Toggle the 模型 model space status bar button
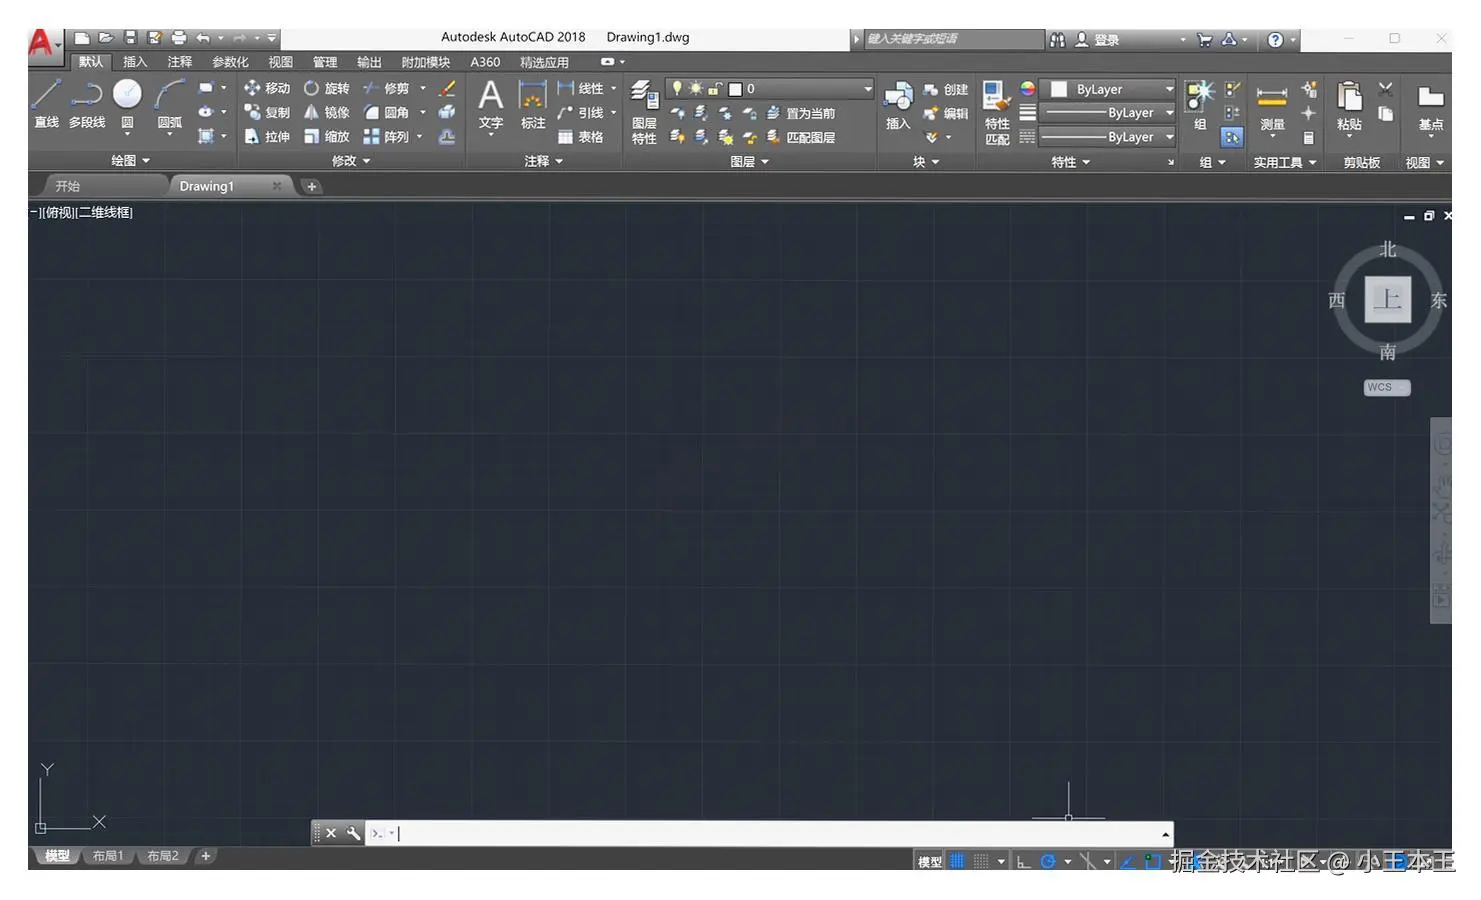The width and height of the screenshot is (1481, 900). point(929,862)
